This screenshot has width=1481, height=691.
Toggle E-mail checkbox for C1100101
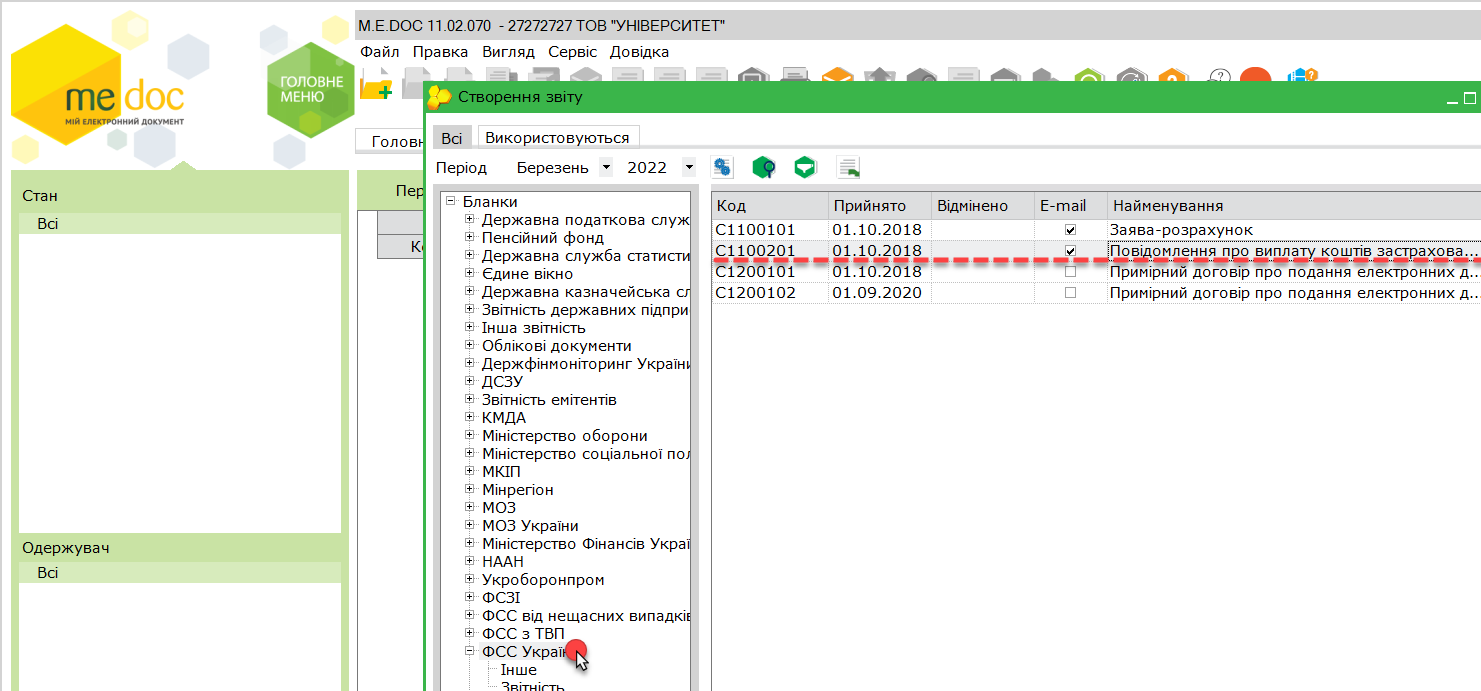click(x=1071, y=230)
